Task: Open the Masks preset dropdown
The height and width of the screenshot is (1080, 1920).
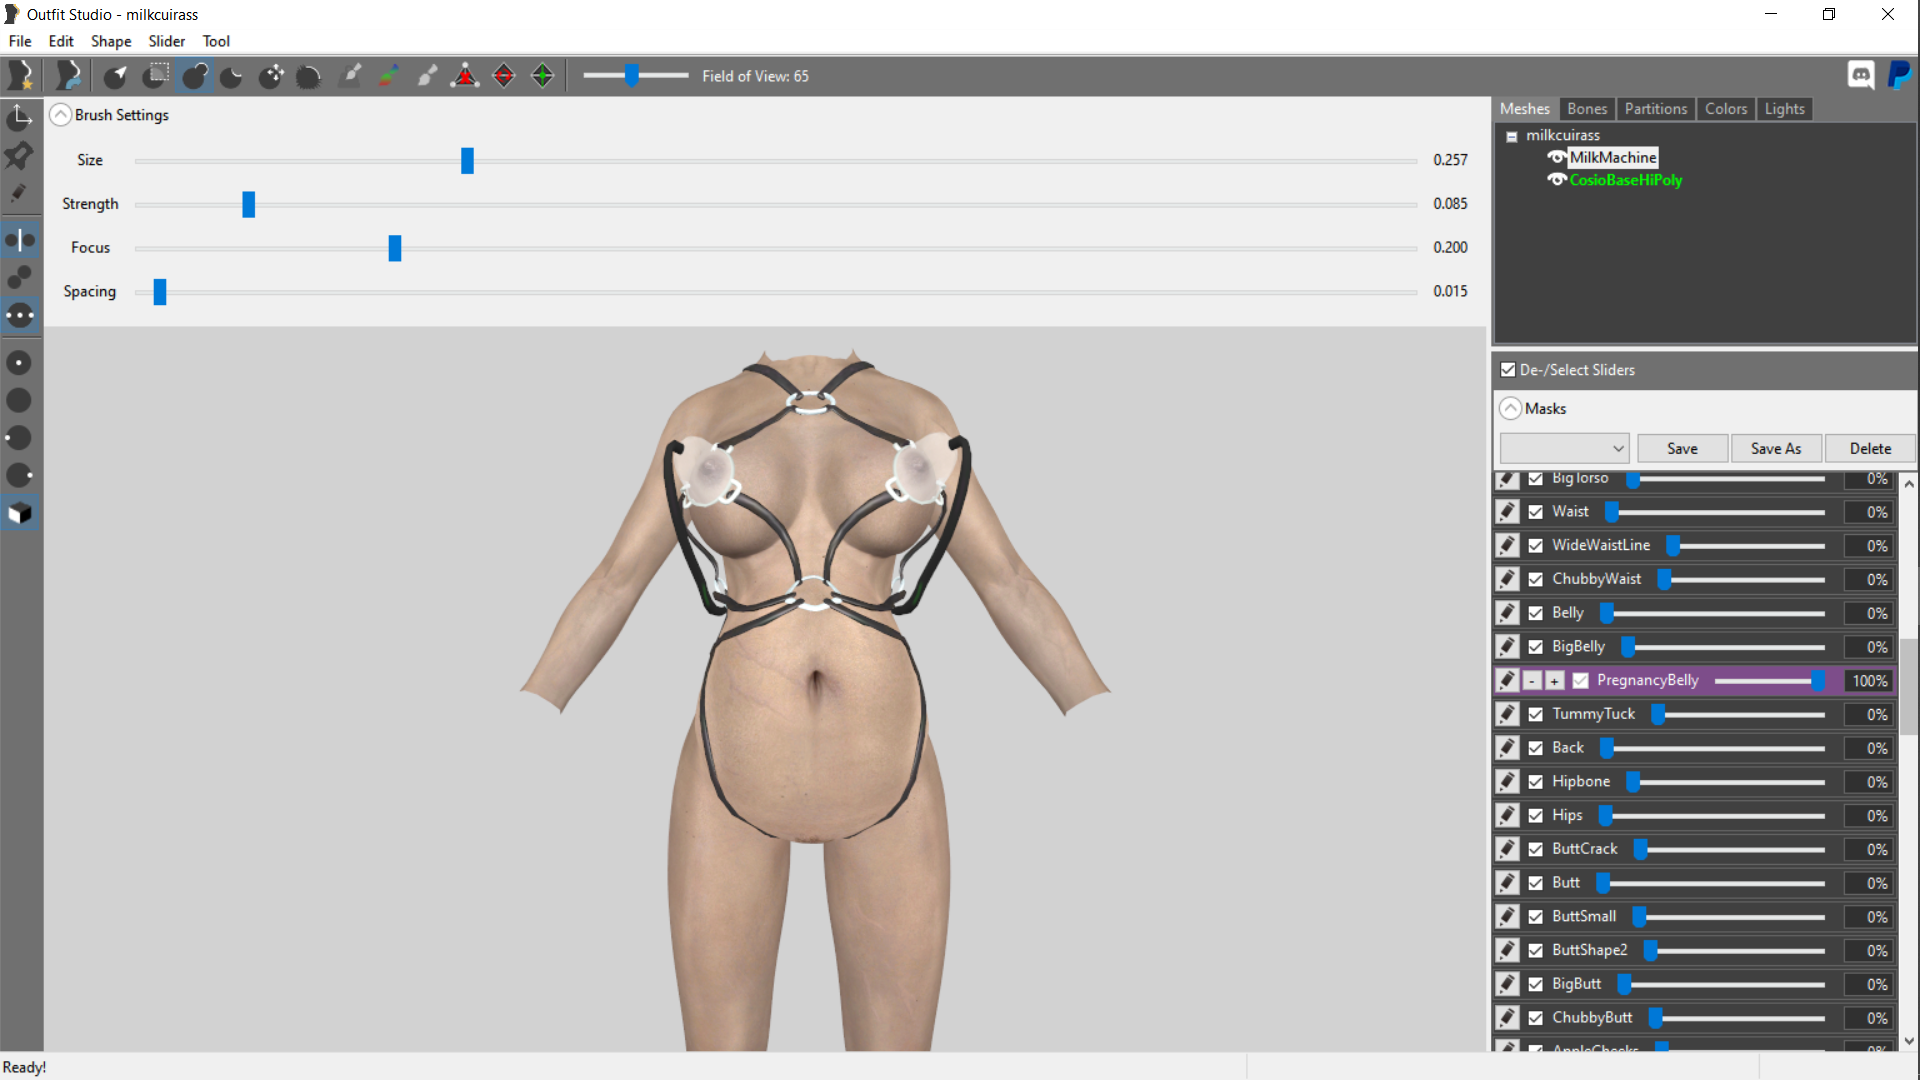Action: [1565, 449]
